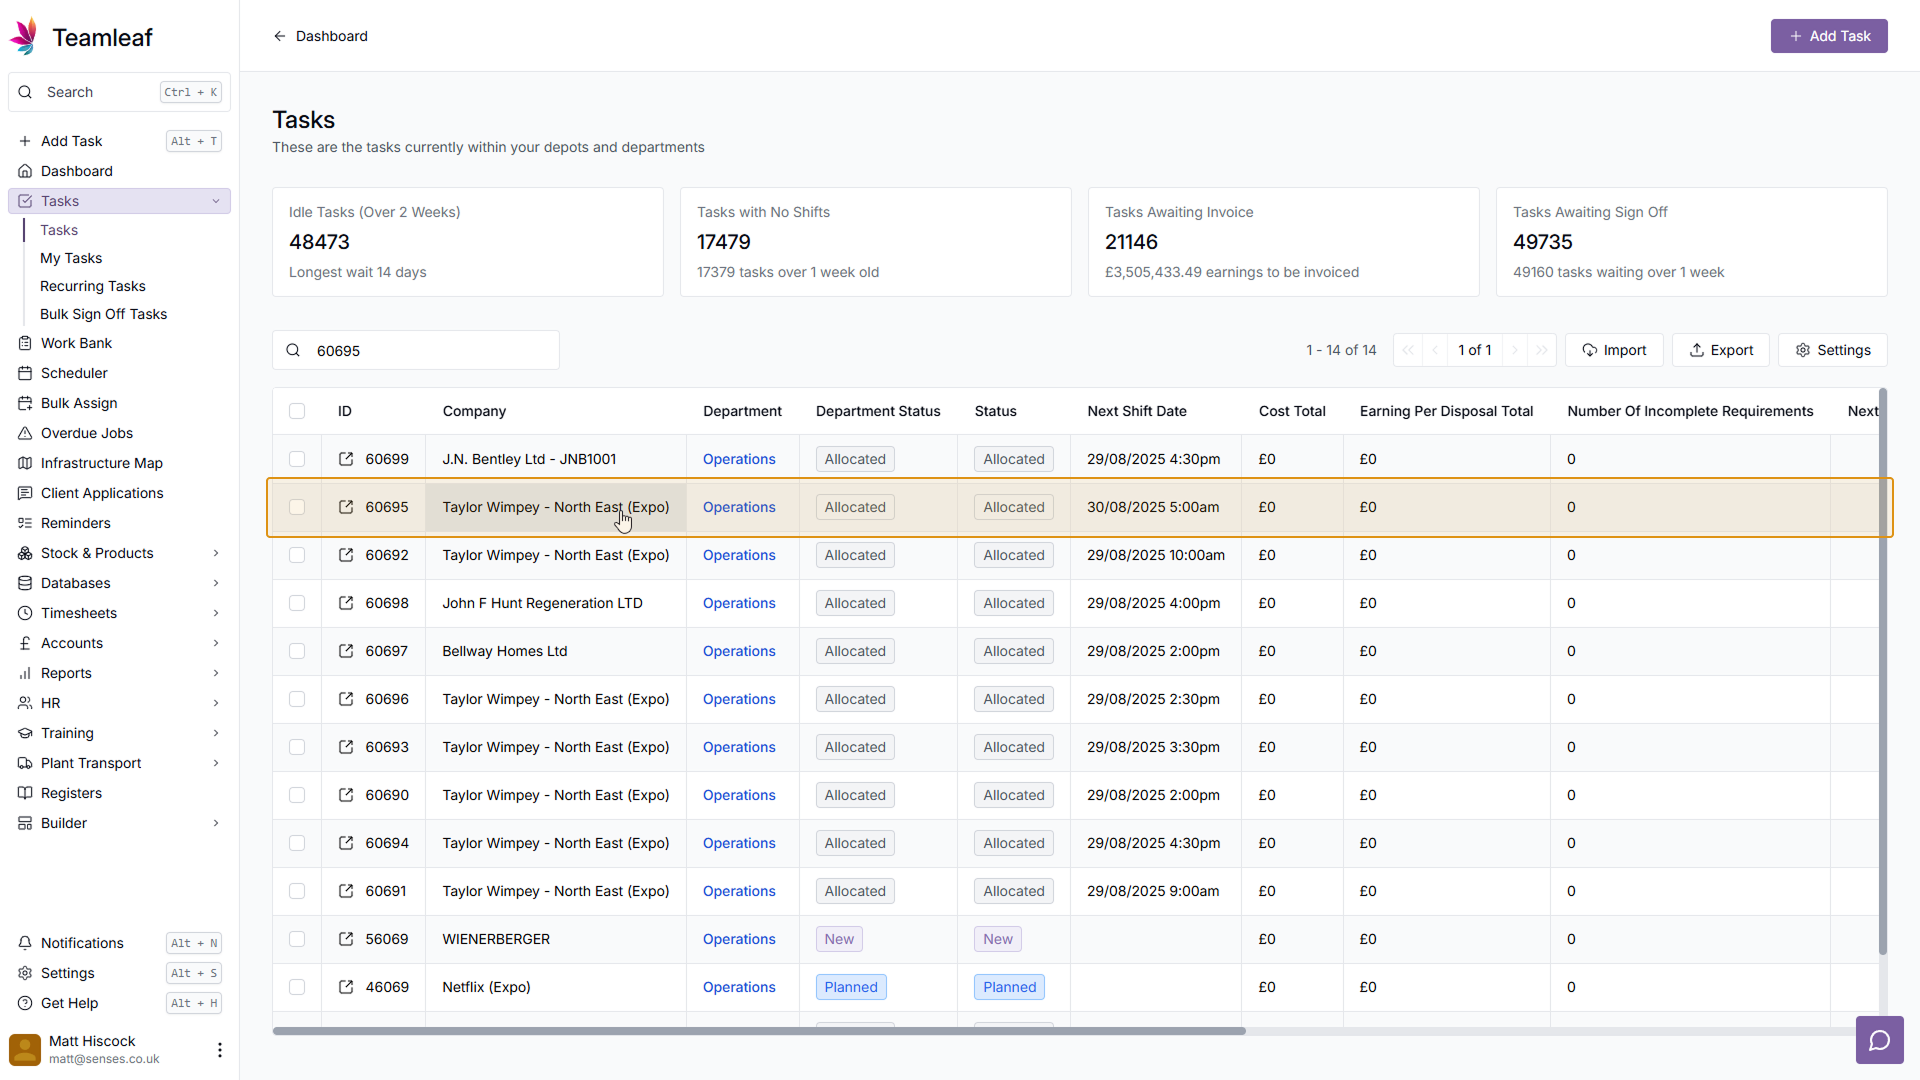The height and width of the screenshot is (1080, 1920).
Task: Click the sidebar Add Task item
Action: click(119, 141)
